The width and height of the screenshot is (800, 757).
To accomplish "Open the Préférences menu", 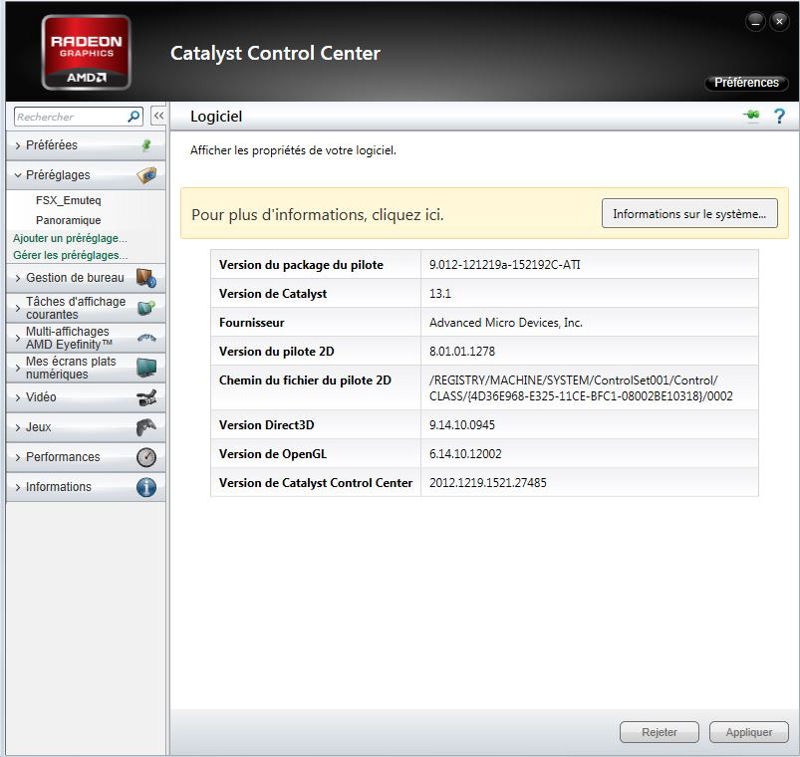I will tap(746, 83).
